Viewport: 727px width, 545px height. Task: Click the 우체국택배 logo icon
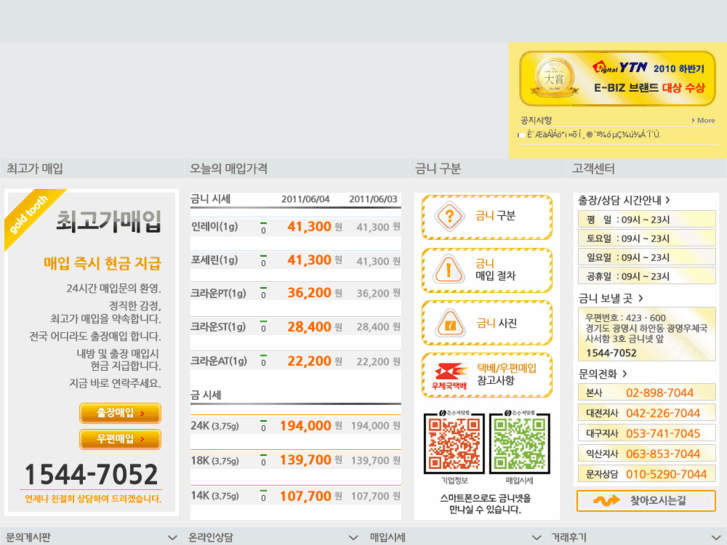click(449, 375)
